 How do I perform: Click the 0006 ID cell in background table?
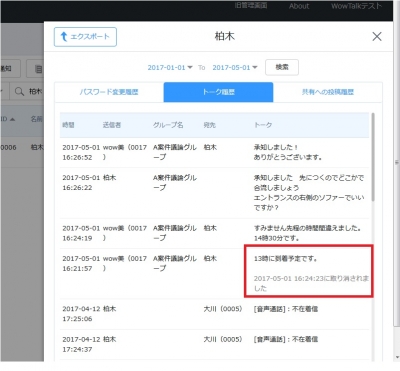9,147
